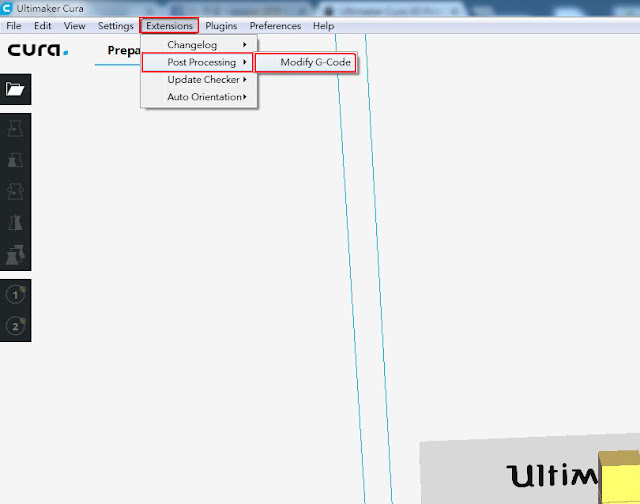Close the Extensions menu

tap(169, 25)
